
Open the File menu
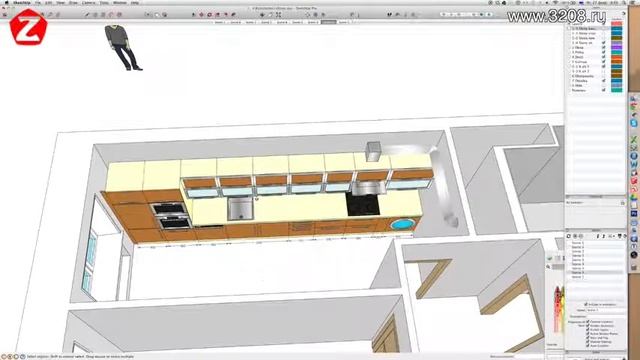click(38, 2)
